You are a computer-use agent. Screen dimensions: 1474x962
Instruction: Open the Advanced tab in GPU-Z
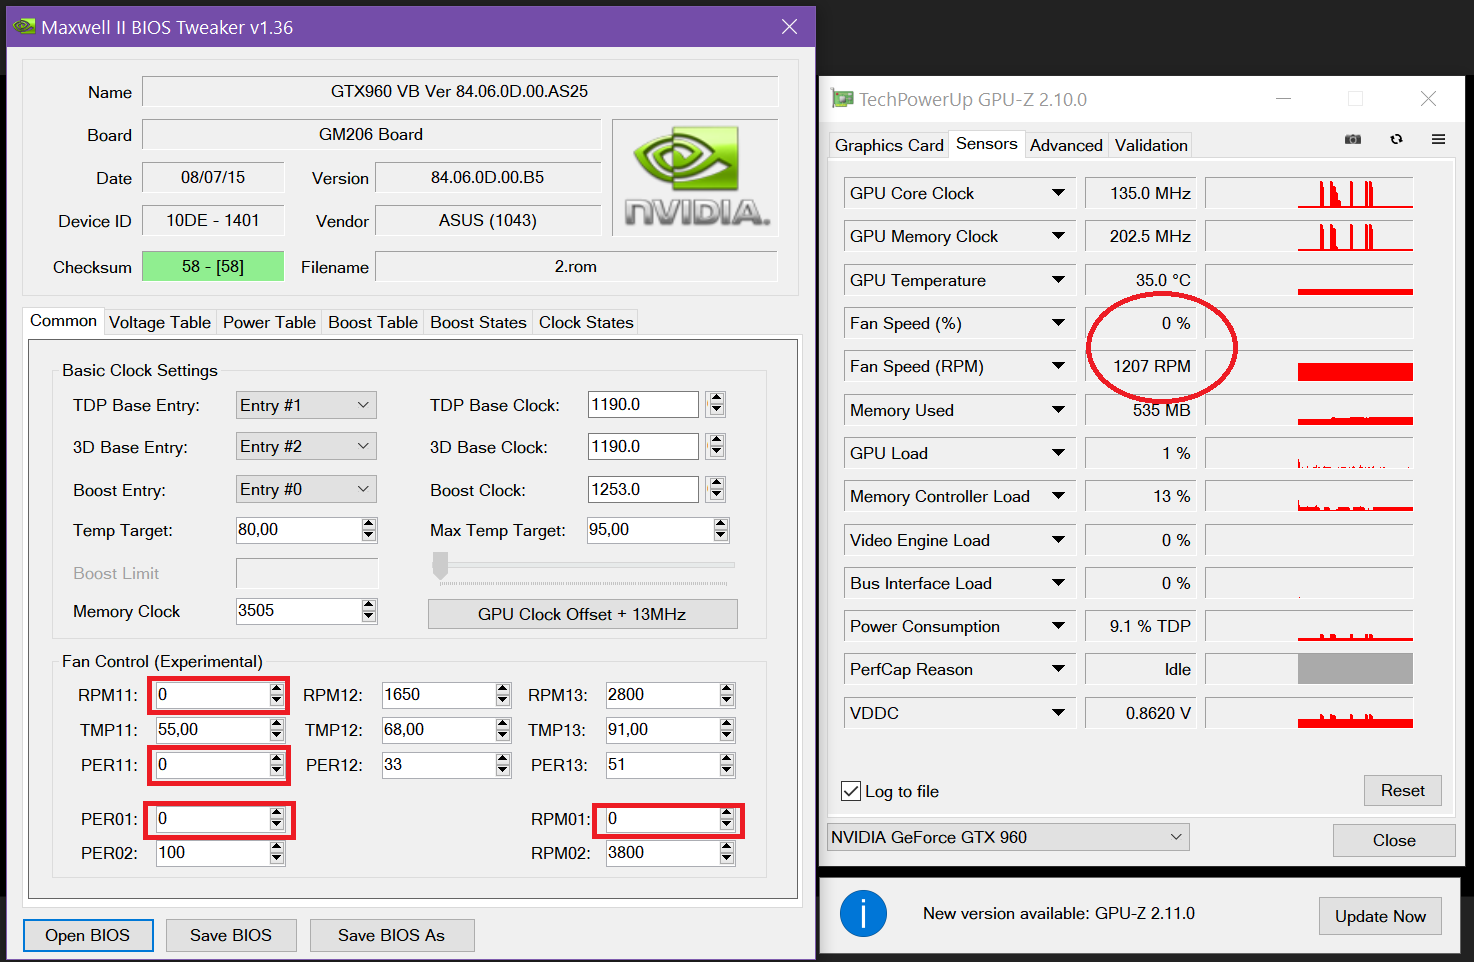tap(1066, 145)
